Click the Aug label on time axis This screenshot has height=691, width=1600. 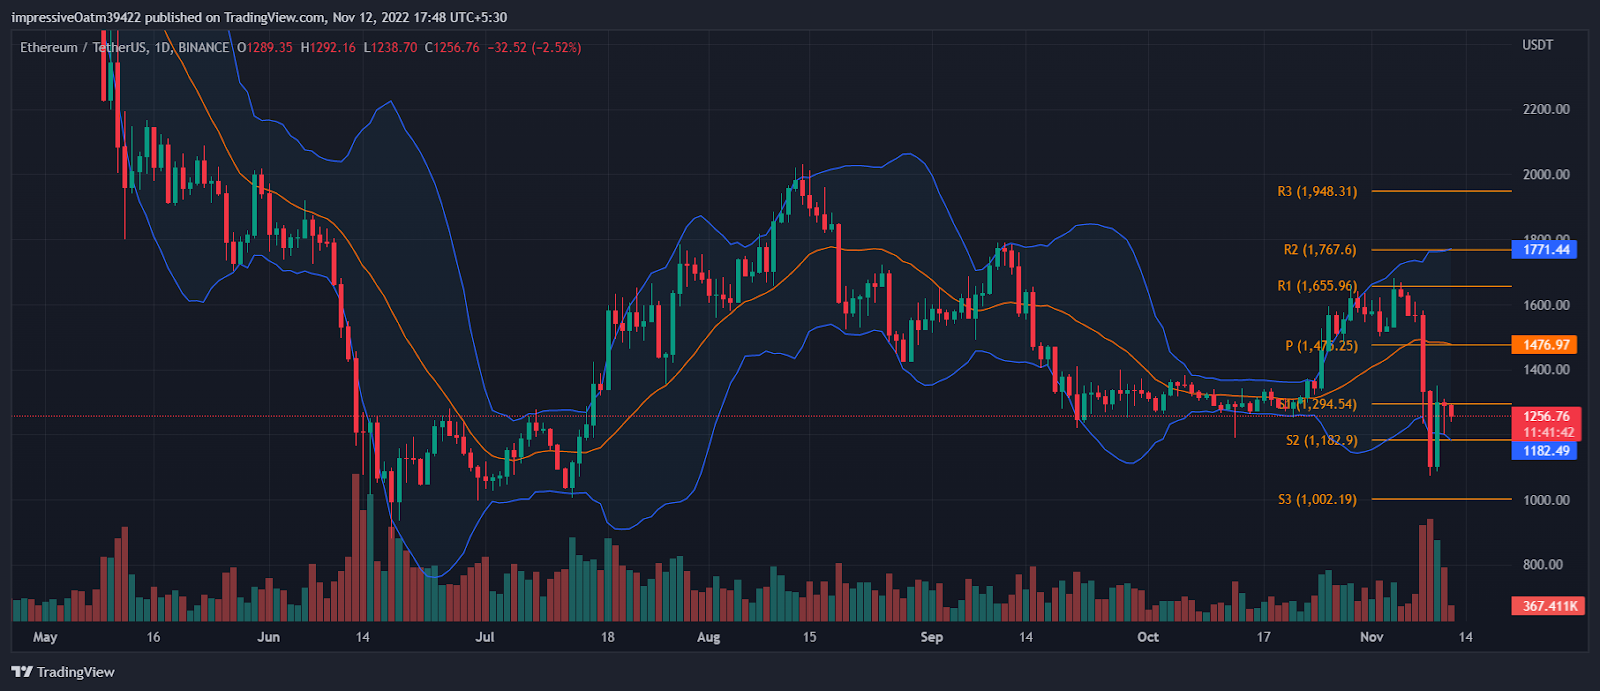click(708, 637)
